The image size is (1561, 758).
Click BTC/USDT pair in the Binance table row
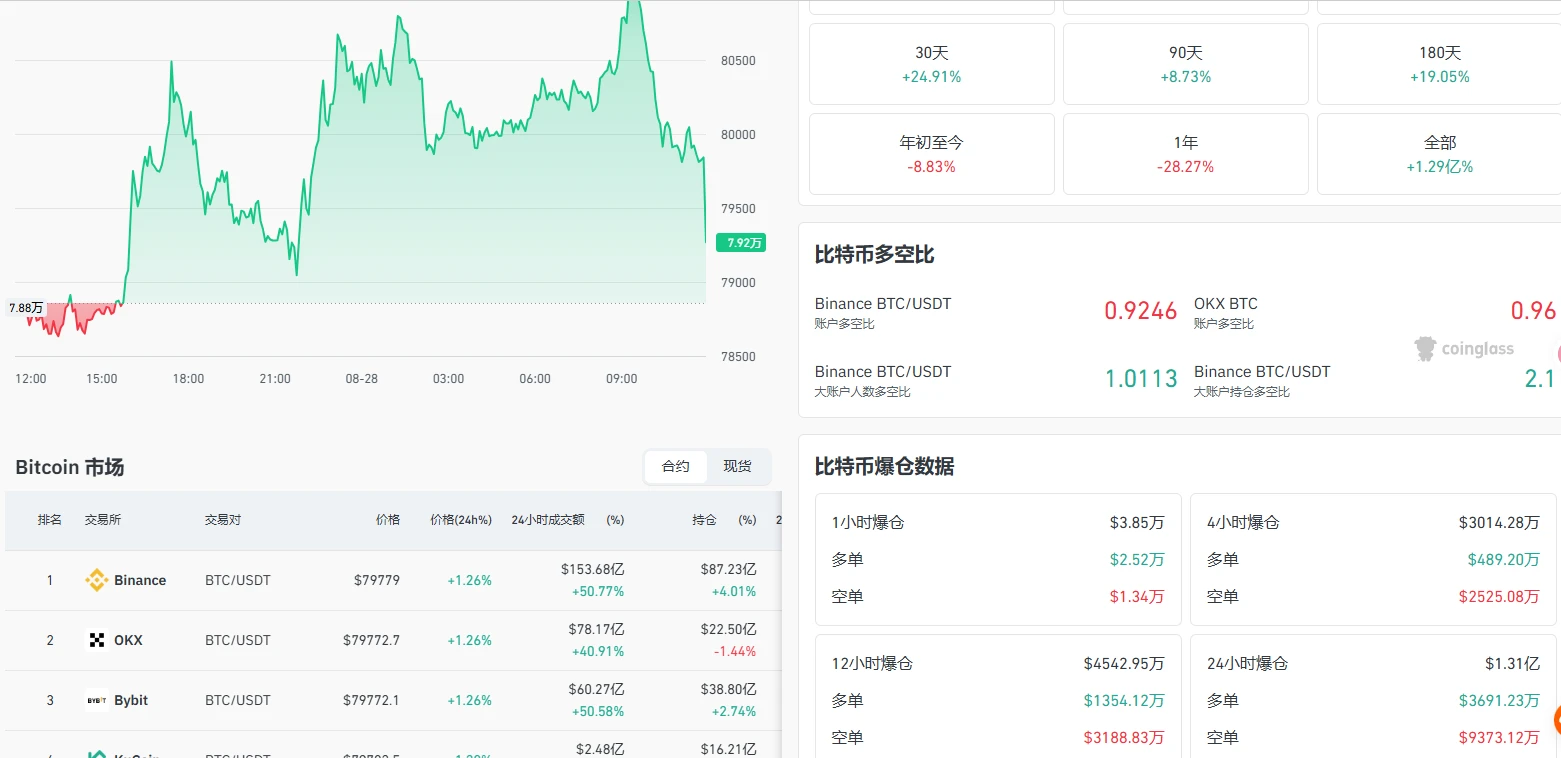[238, 580]
